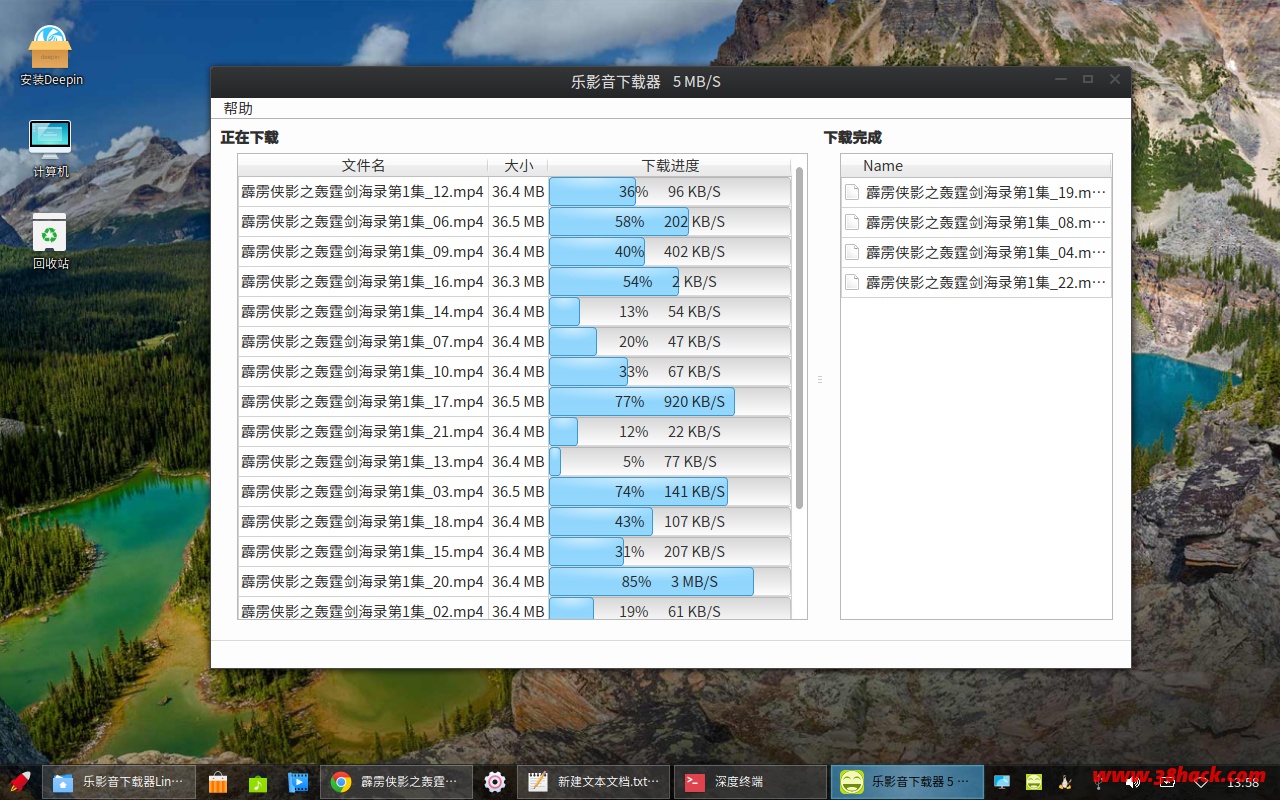Select completed file 霹雳侠影之轰霆剑海录第1集_04
This screenshot has height=800, width=1280.
point(976,252)
